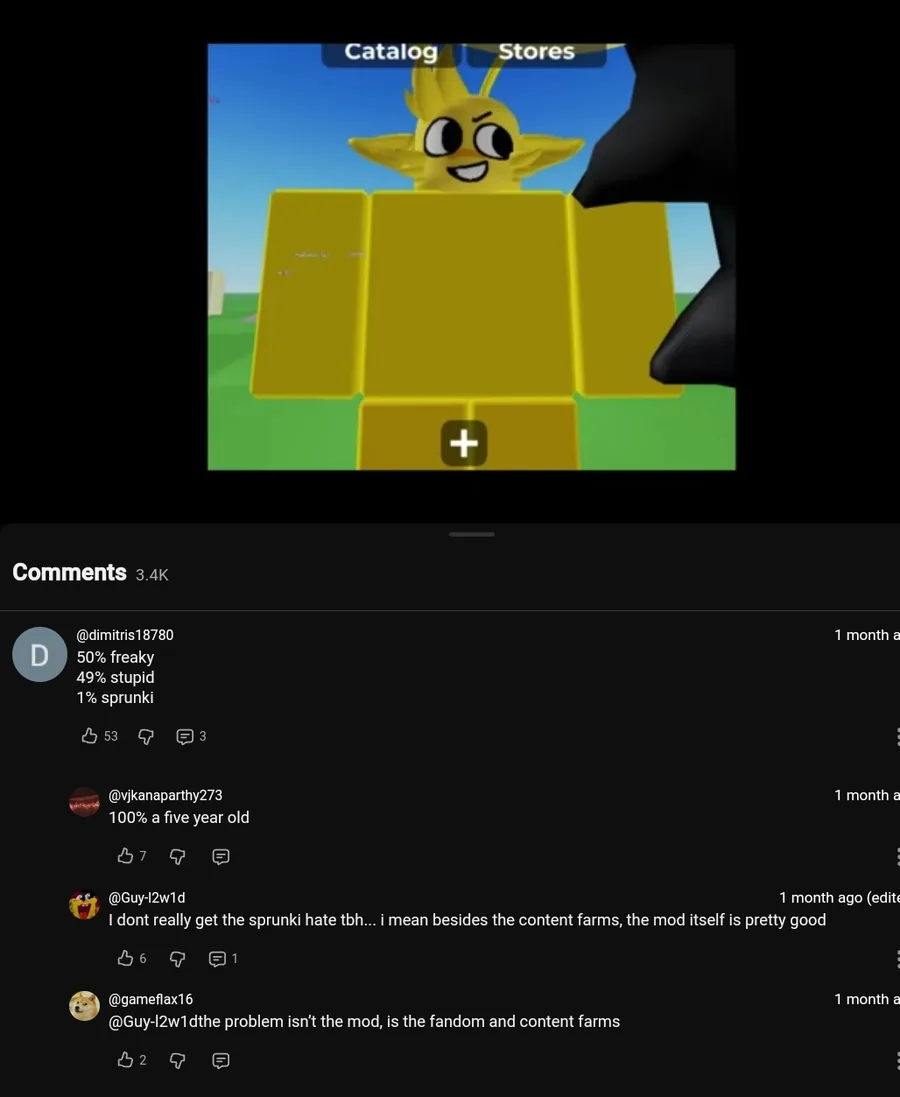Open @dimitris18780's channel from the username
The height and width of the screenshot is (1097, 900).
(125, 635)
